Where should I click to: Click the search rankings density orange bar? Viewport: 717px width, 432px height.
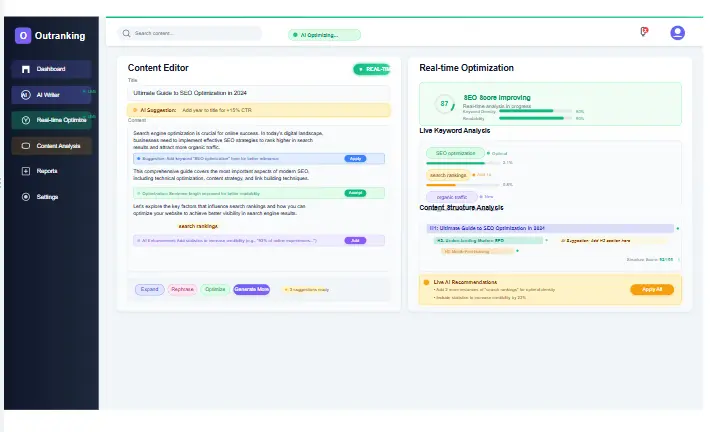pyautogui.click(x=441, y=185)
